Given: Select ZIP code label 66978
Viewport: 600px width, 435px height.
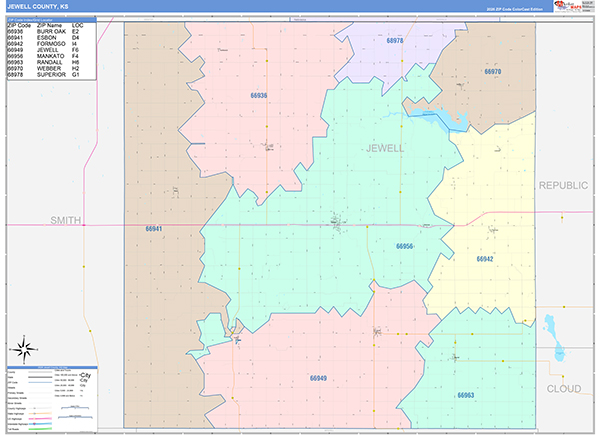Looking at the screenshot, I should (x=395, y=41).
